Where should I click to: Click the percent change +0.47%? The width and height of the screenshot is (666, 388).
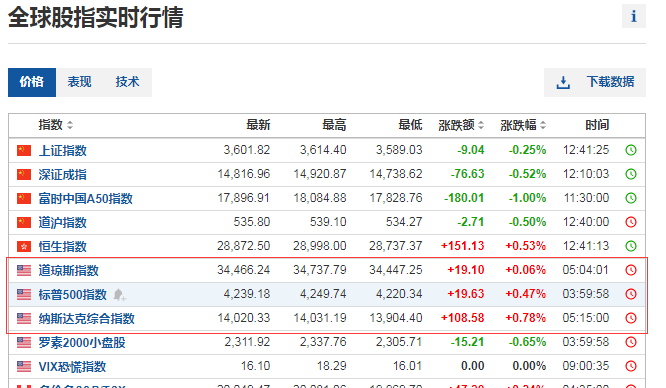(x=525, y=294)
